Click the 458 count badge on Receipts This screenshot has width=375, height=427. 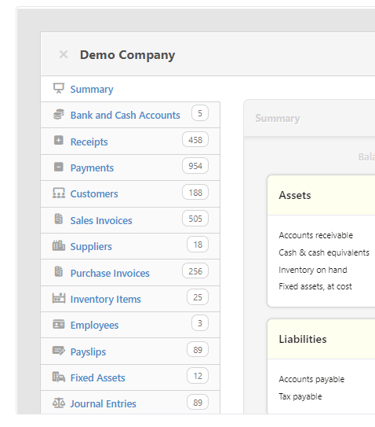[x=195, y=140]
